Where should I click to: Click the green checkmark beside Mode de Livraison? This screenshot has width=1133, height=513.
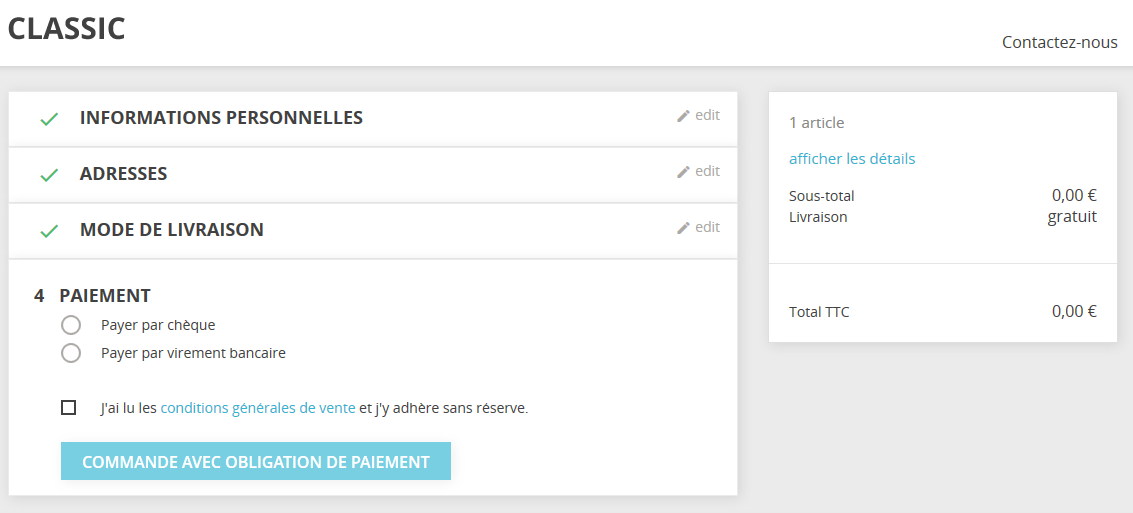pos(49,231)
